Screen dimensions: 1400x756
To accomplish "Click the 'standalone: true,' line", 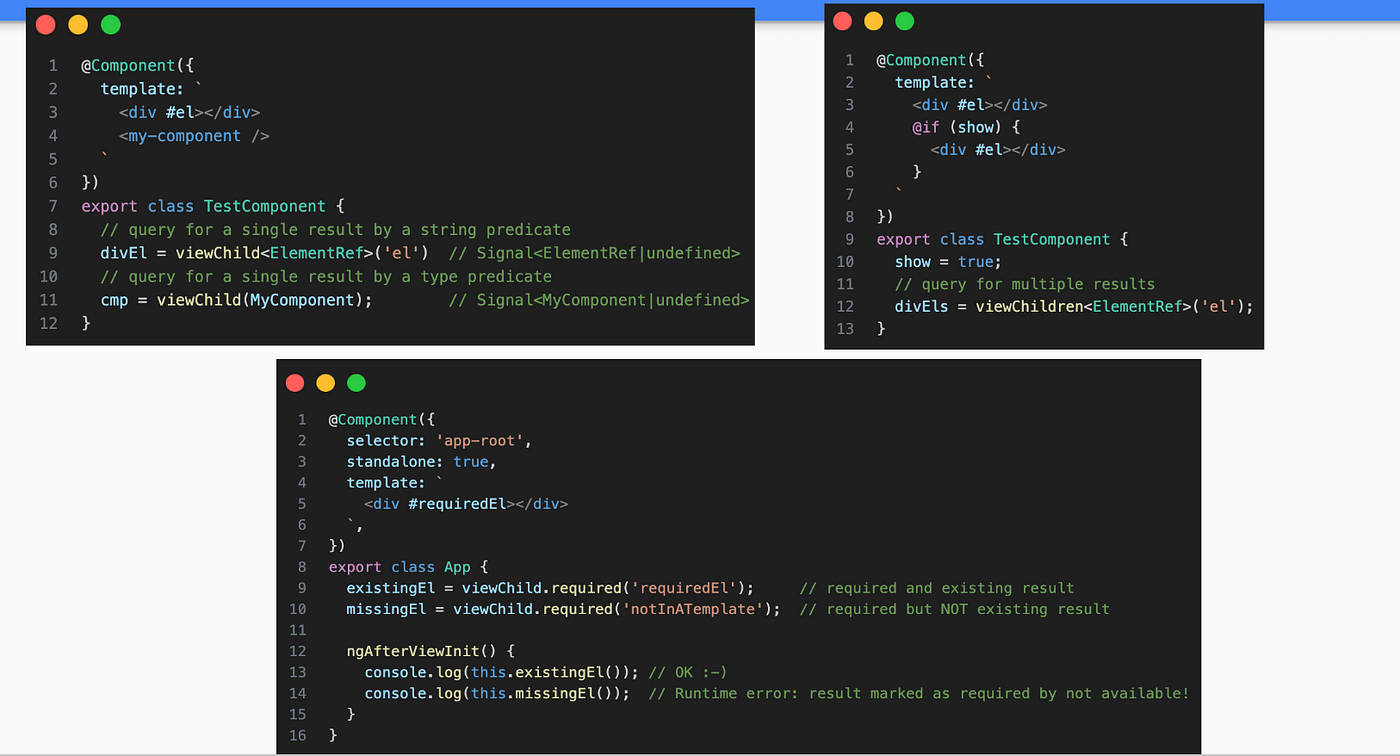I will pyautogui.click(x=421, y=462).
